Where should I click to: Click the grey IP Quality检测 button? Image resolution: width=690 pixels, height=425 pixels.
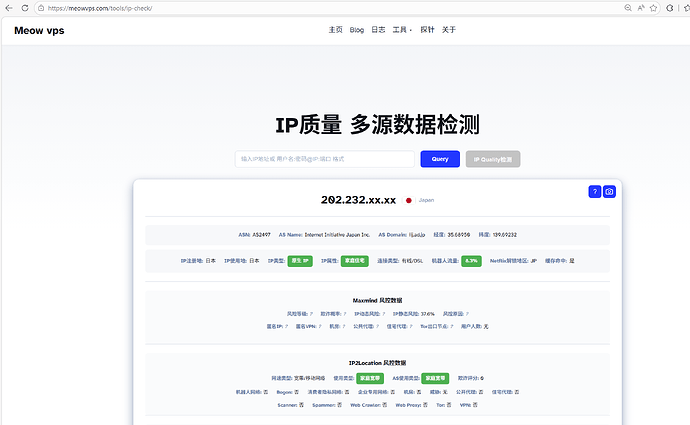click(493, 159)
